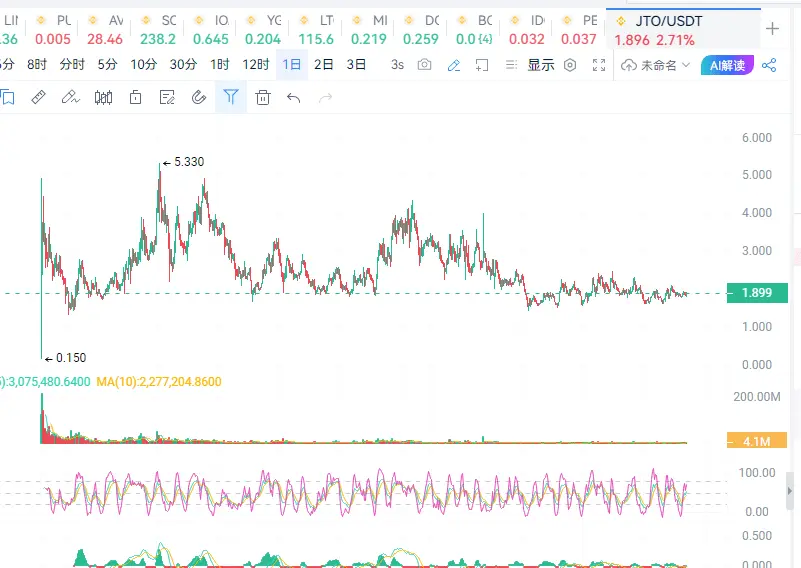Click the lock drawings icon

coord(135,97)
